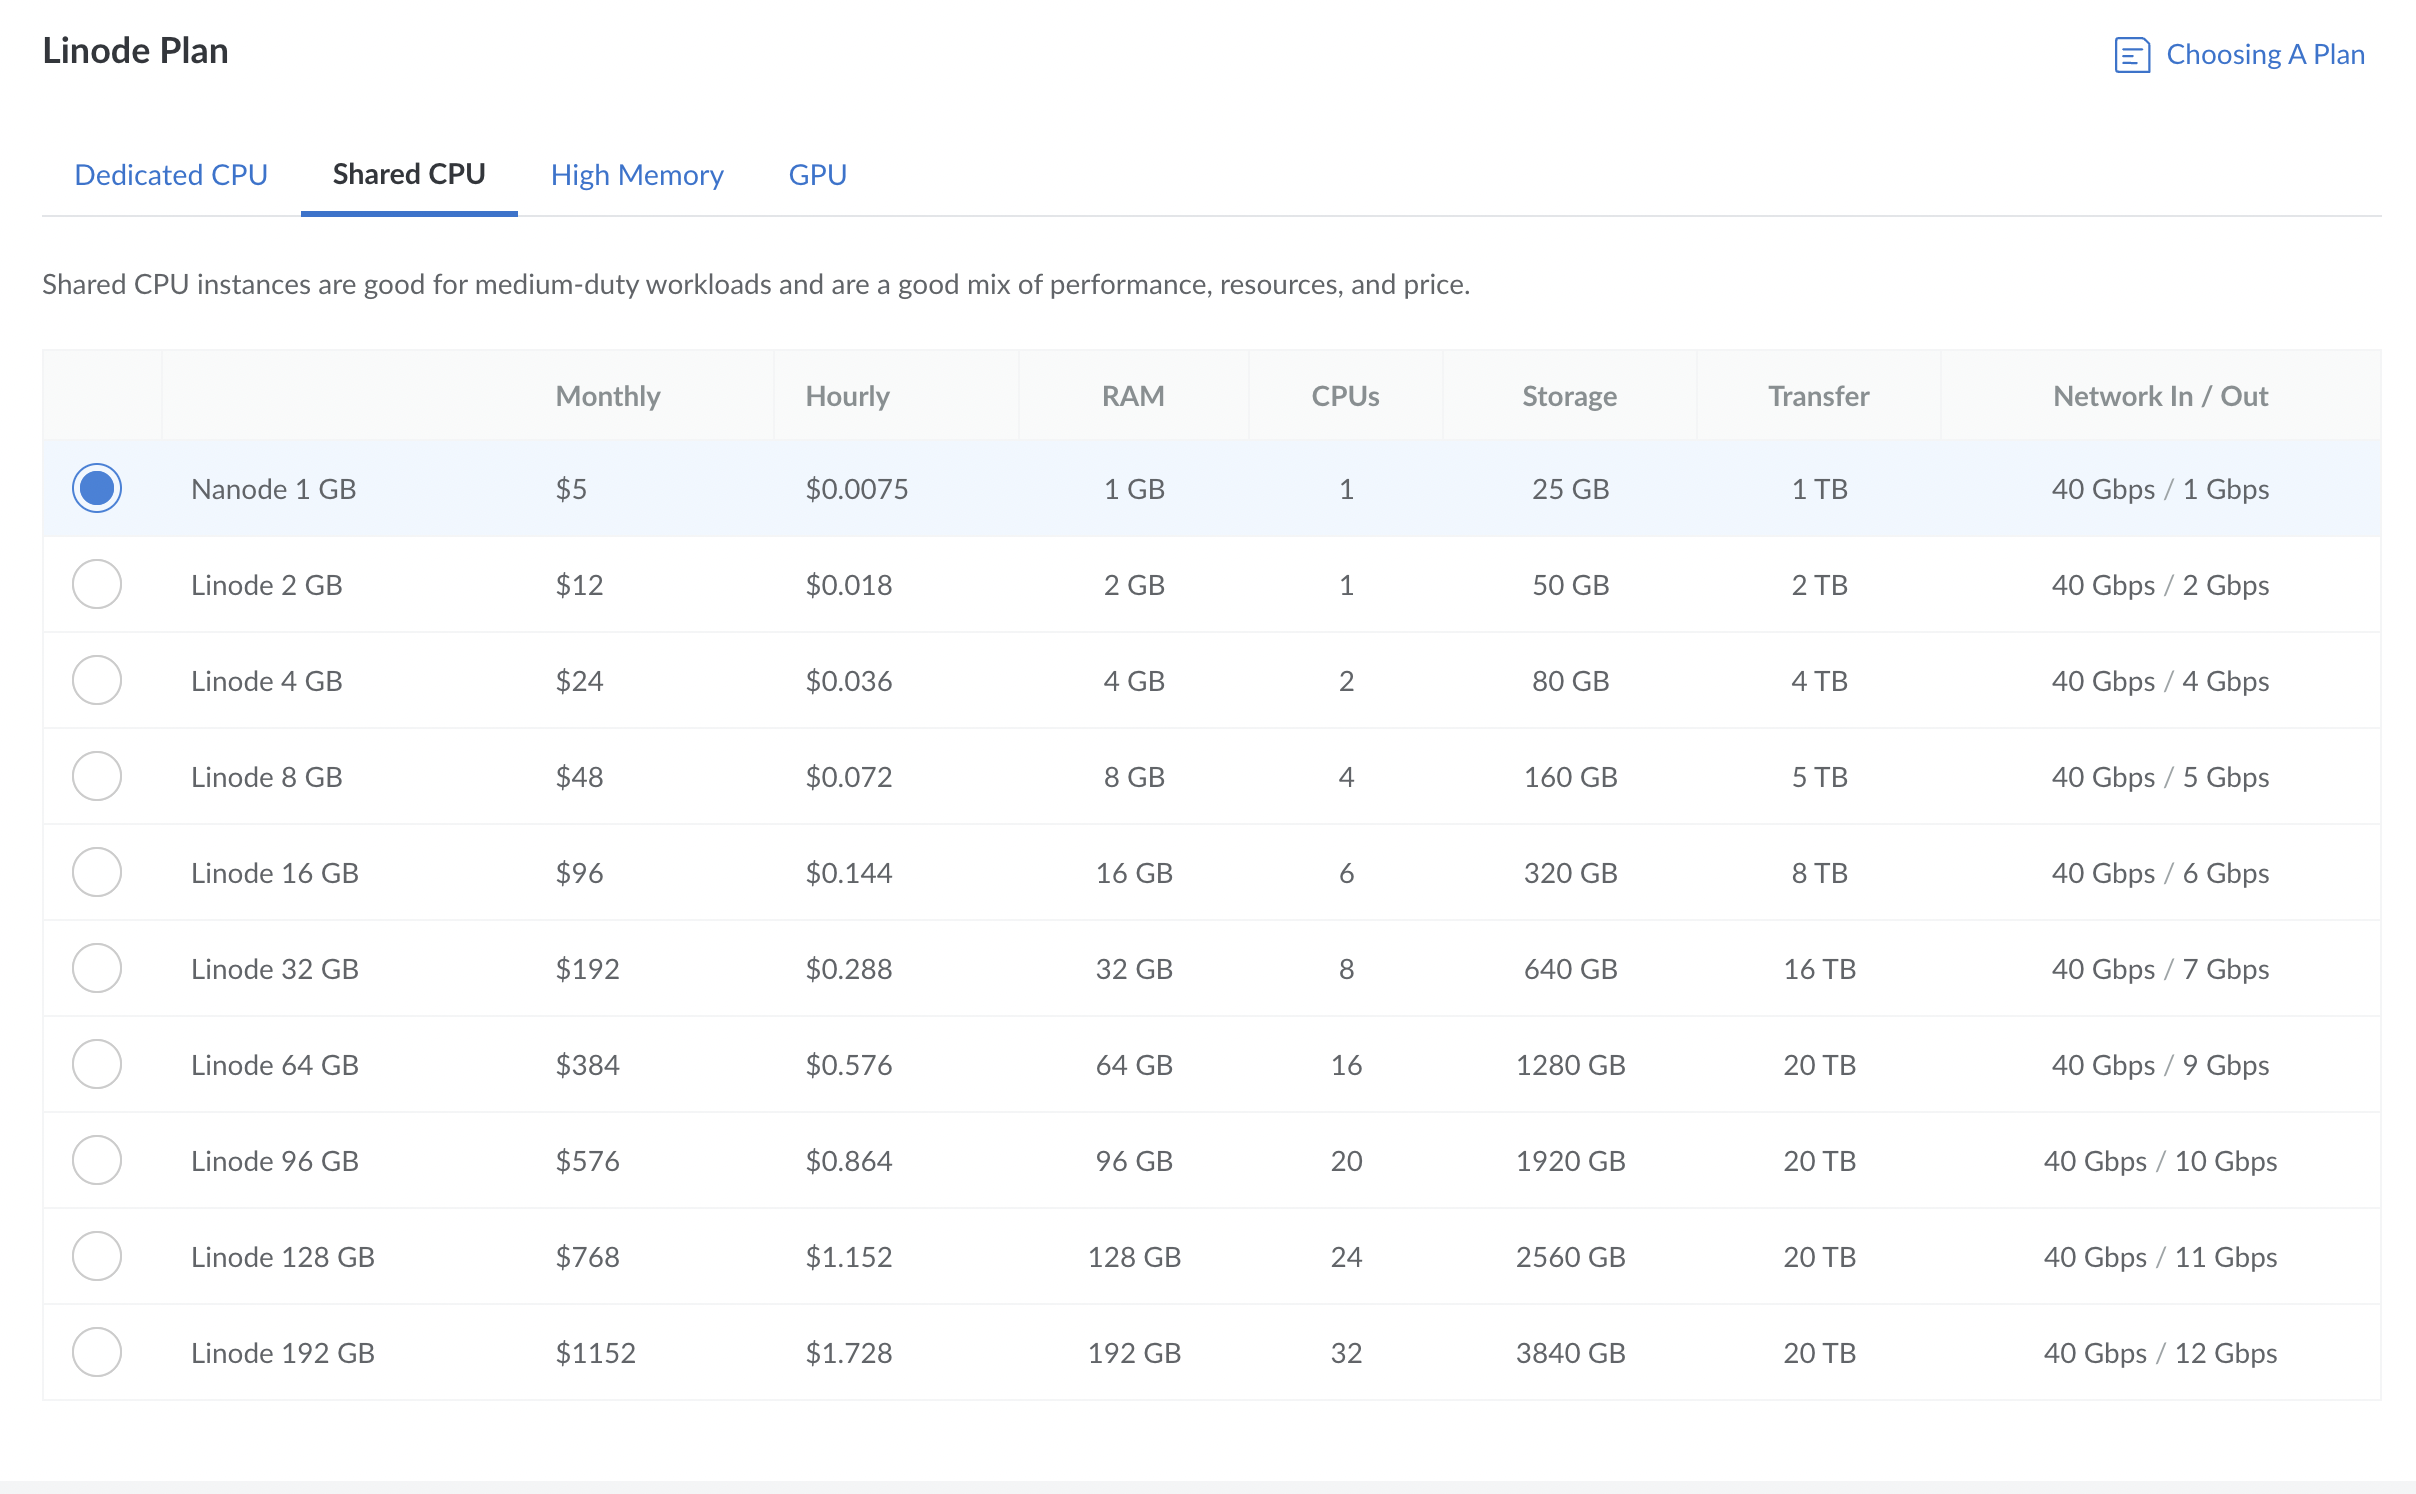This screenshot has width=2416, height=1494.
Task: Select the Shared CPU tab
Action: [409, 175]
